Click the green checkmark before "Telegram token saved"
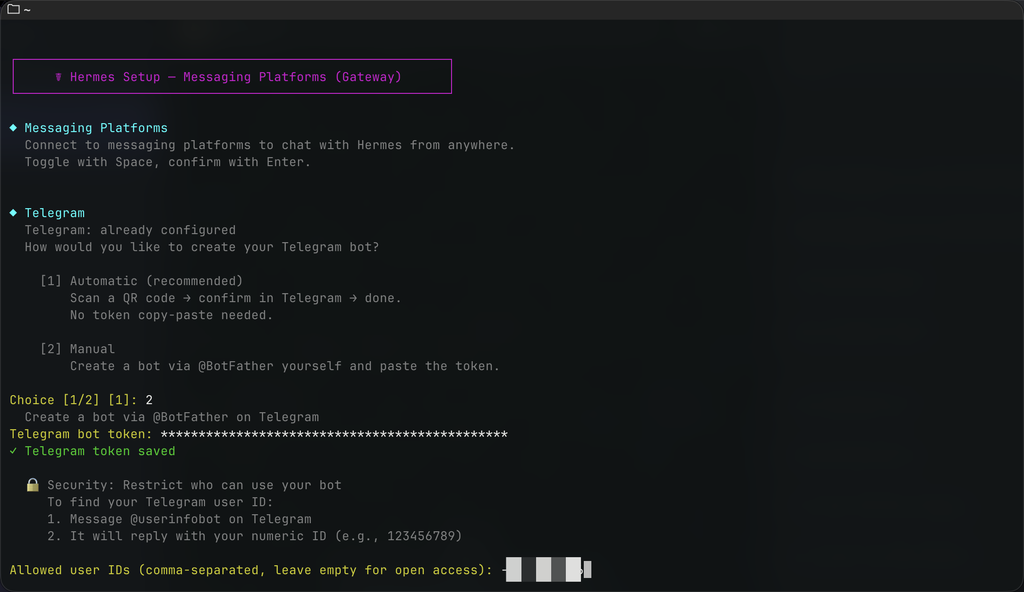This screenshot has width=1024, height=592. 13,451
